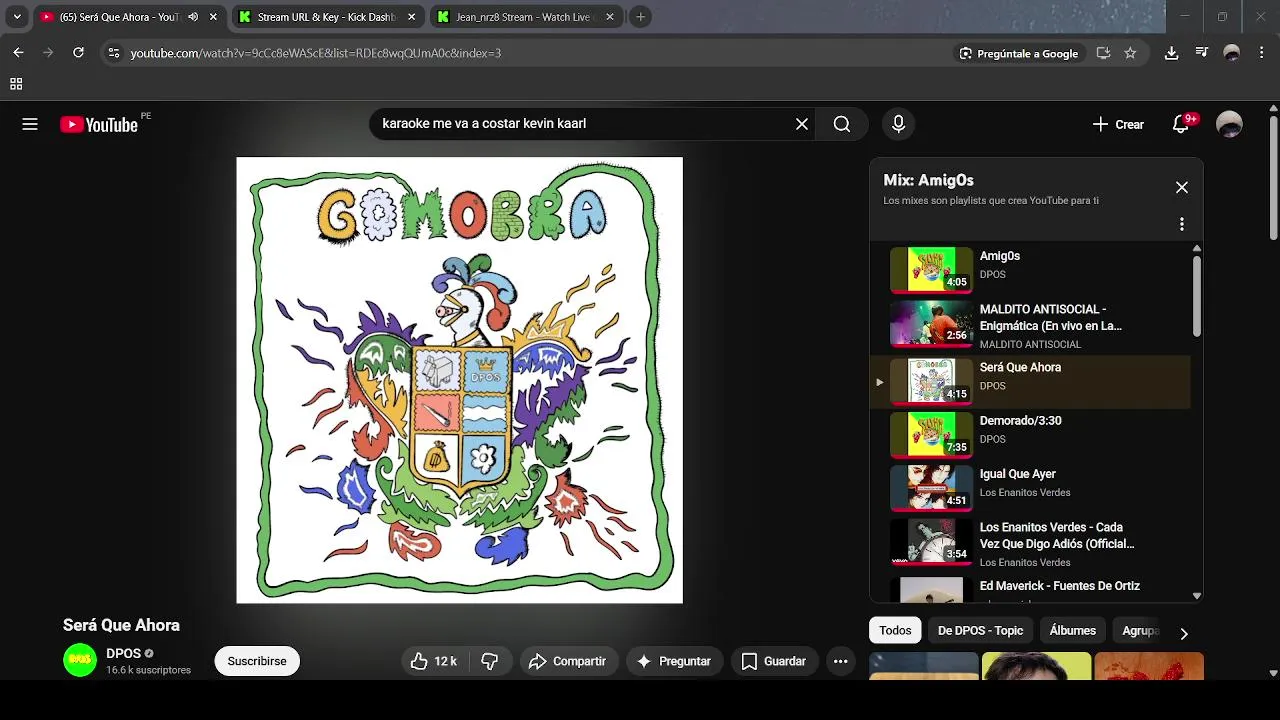
Task: Bookmark this page with the star
Action: click(1130, 53)
